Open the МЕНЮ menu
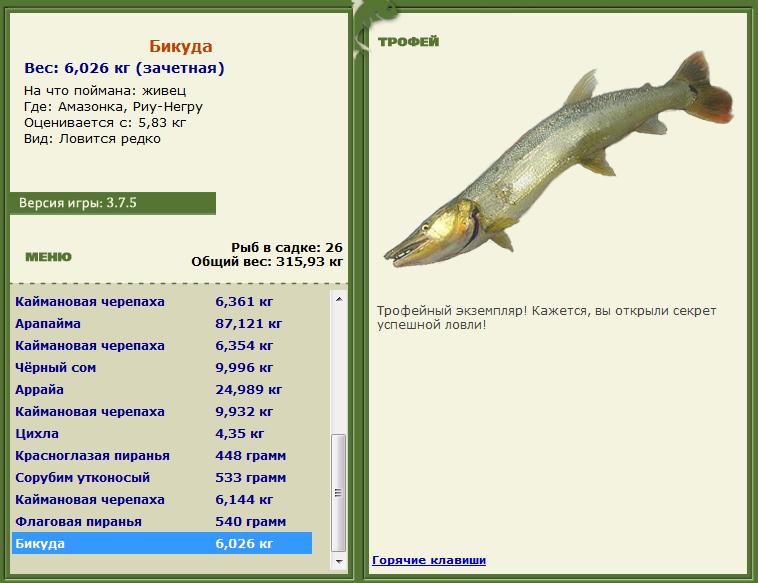Image resolution: width=758 pixels, height=583 pixels. coord(48,257)
